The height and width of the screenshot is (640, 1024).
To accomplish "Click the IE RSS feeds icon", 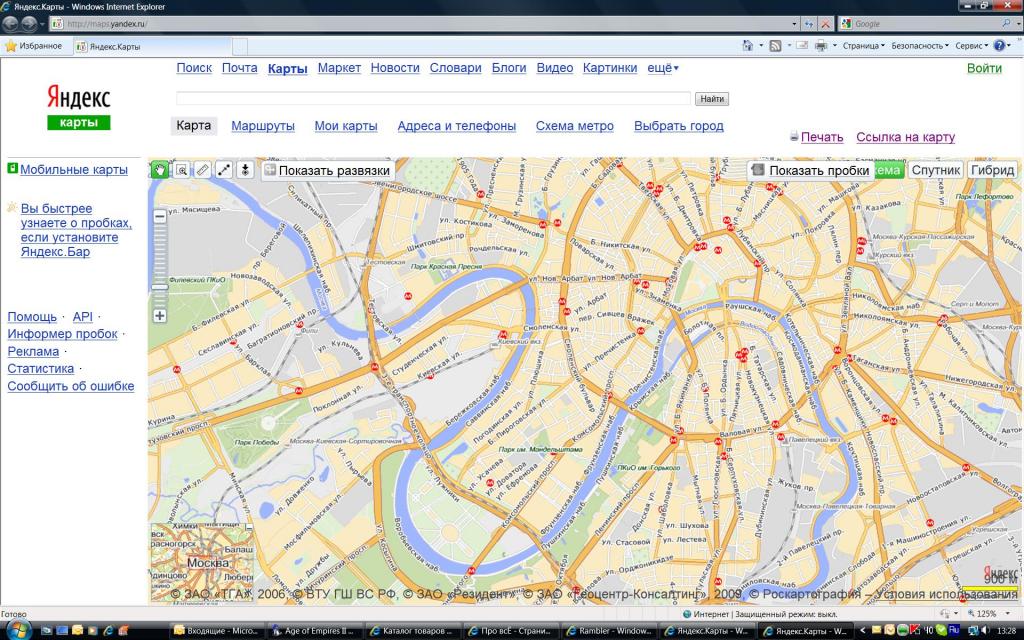I will (775, 46).
